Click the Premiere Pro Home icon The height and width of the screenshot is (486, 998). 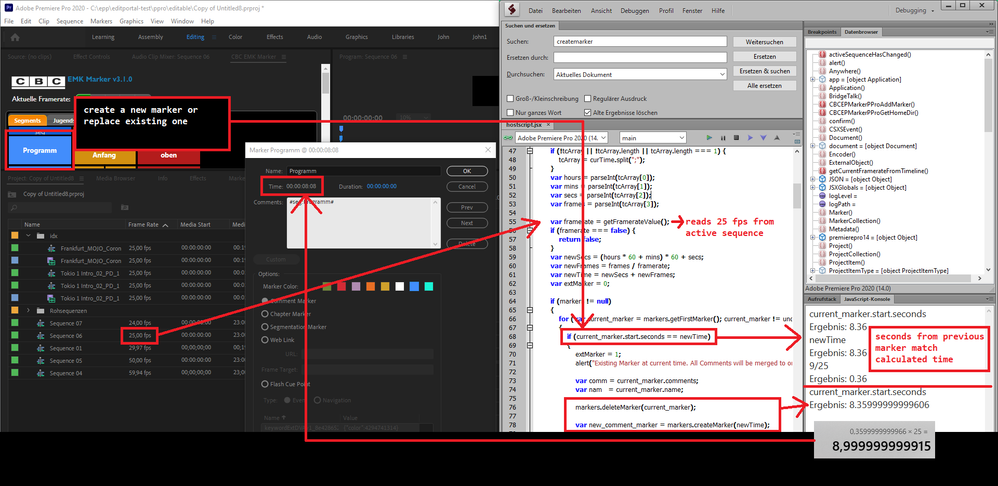(x=15, y=37)
